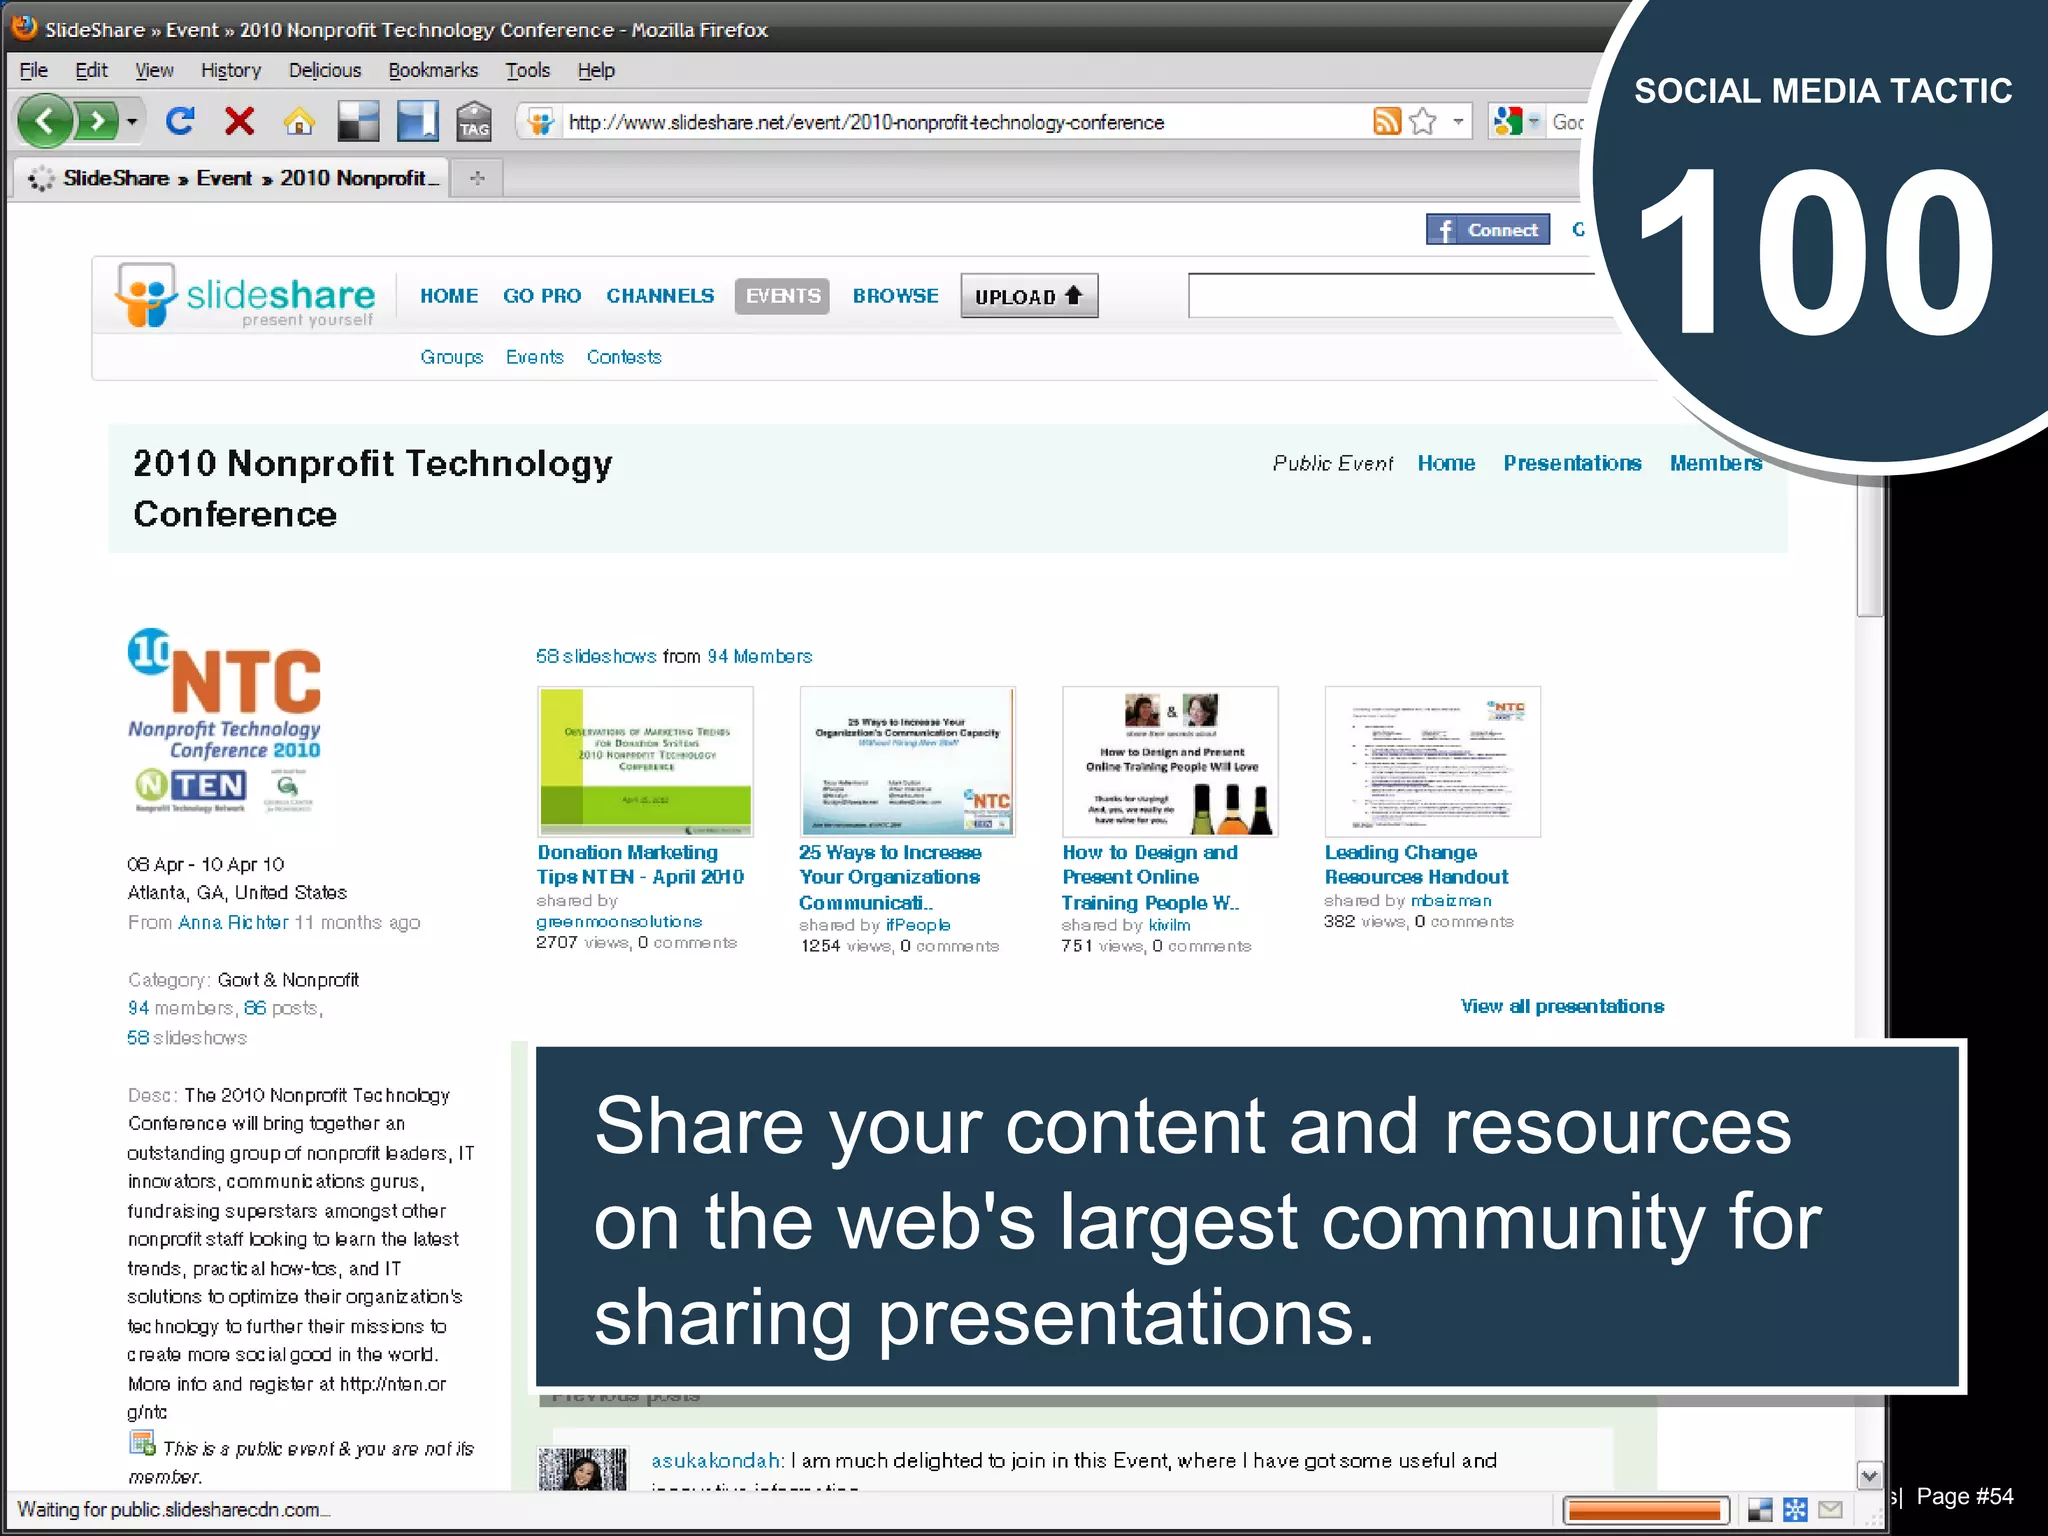Click the ifPeople author link
Viewport: 2048px width, 1536px height.
pyautogui.click(x=918, y=925)
